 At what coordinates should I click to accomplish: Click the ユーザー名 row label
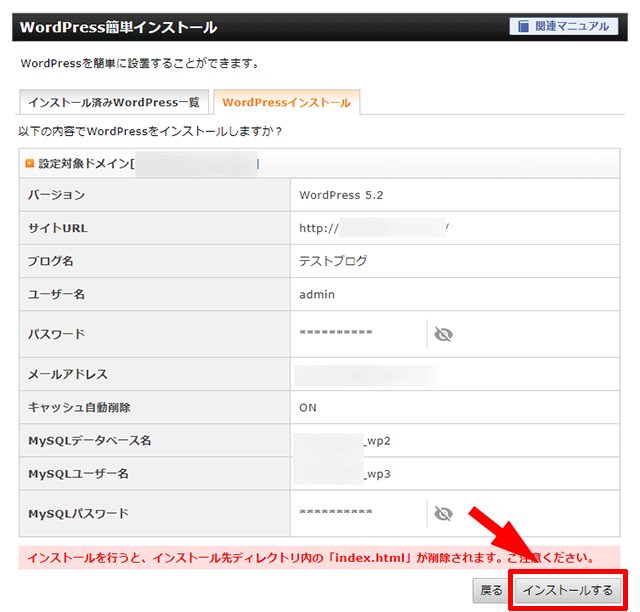coord(56,294)
